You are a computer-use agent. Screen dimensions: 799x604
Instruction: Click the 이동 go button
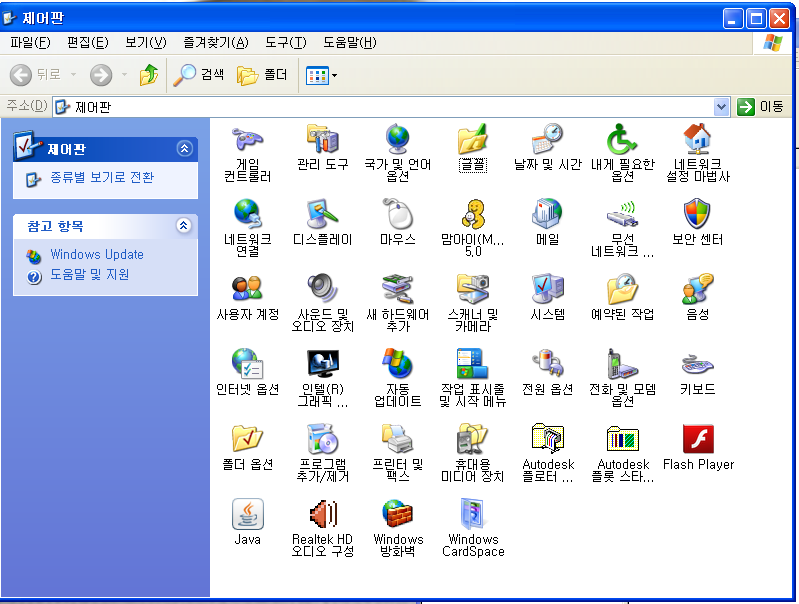click(761, 106)
